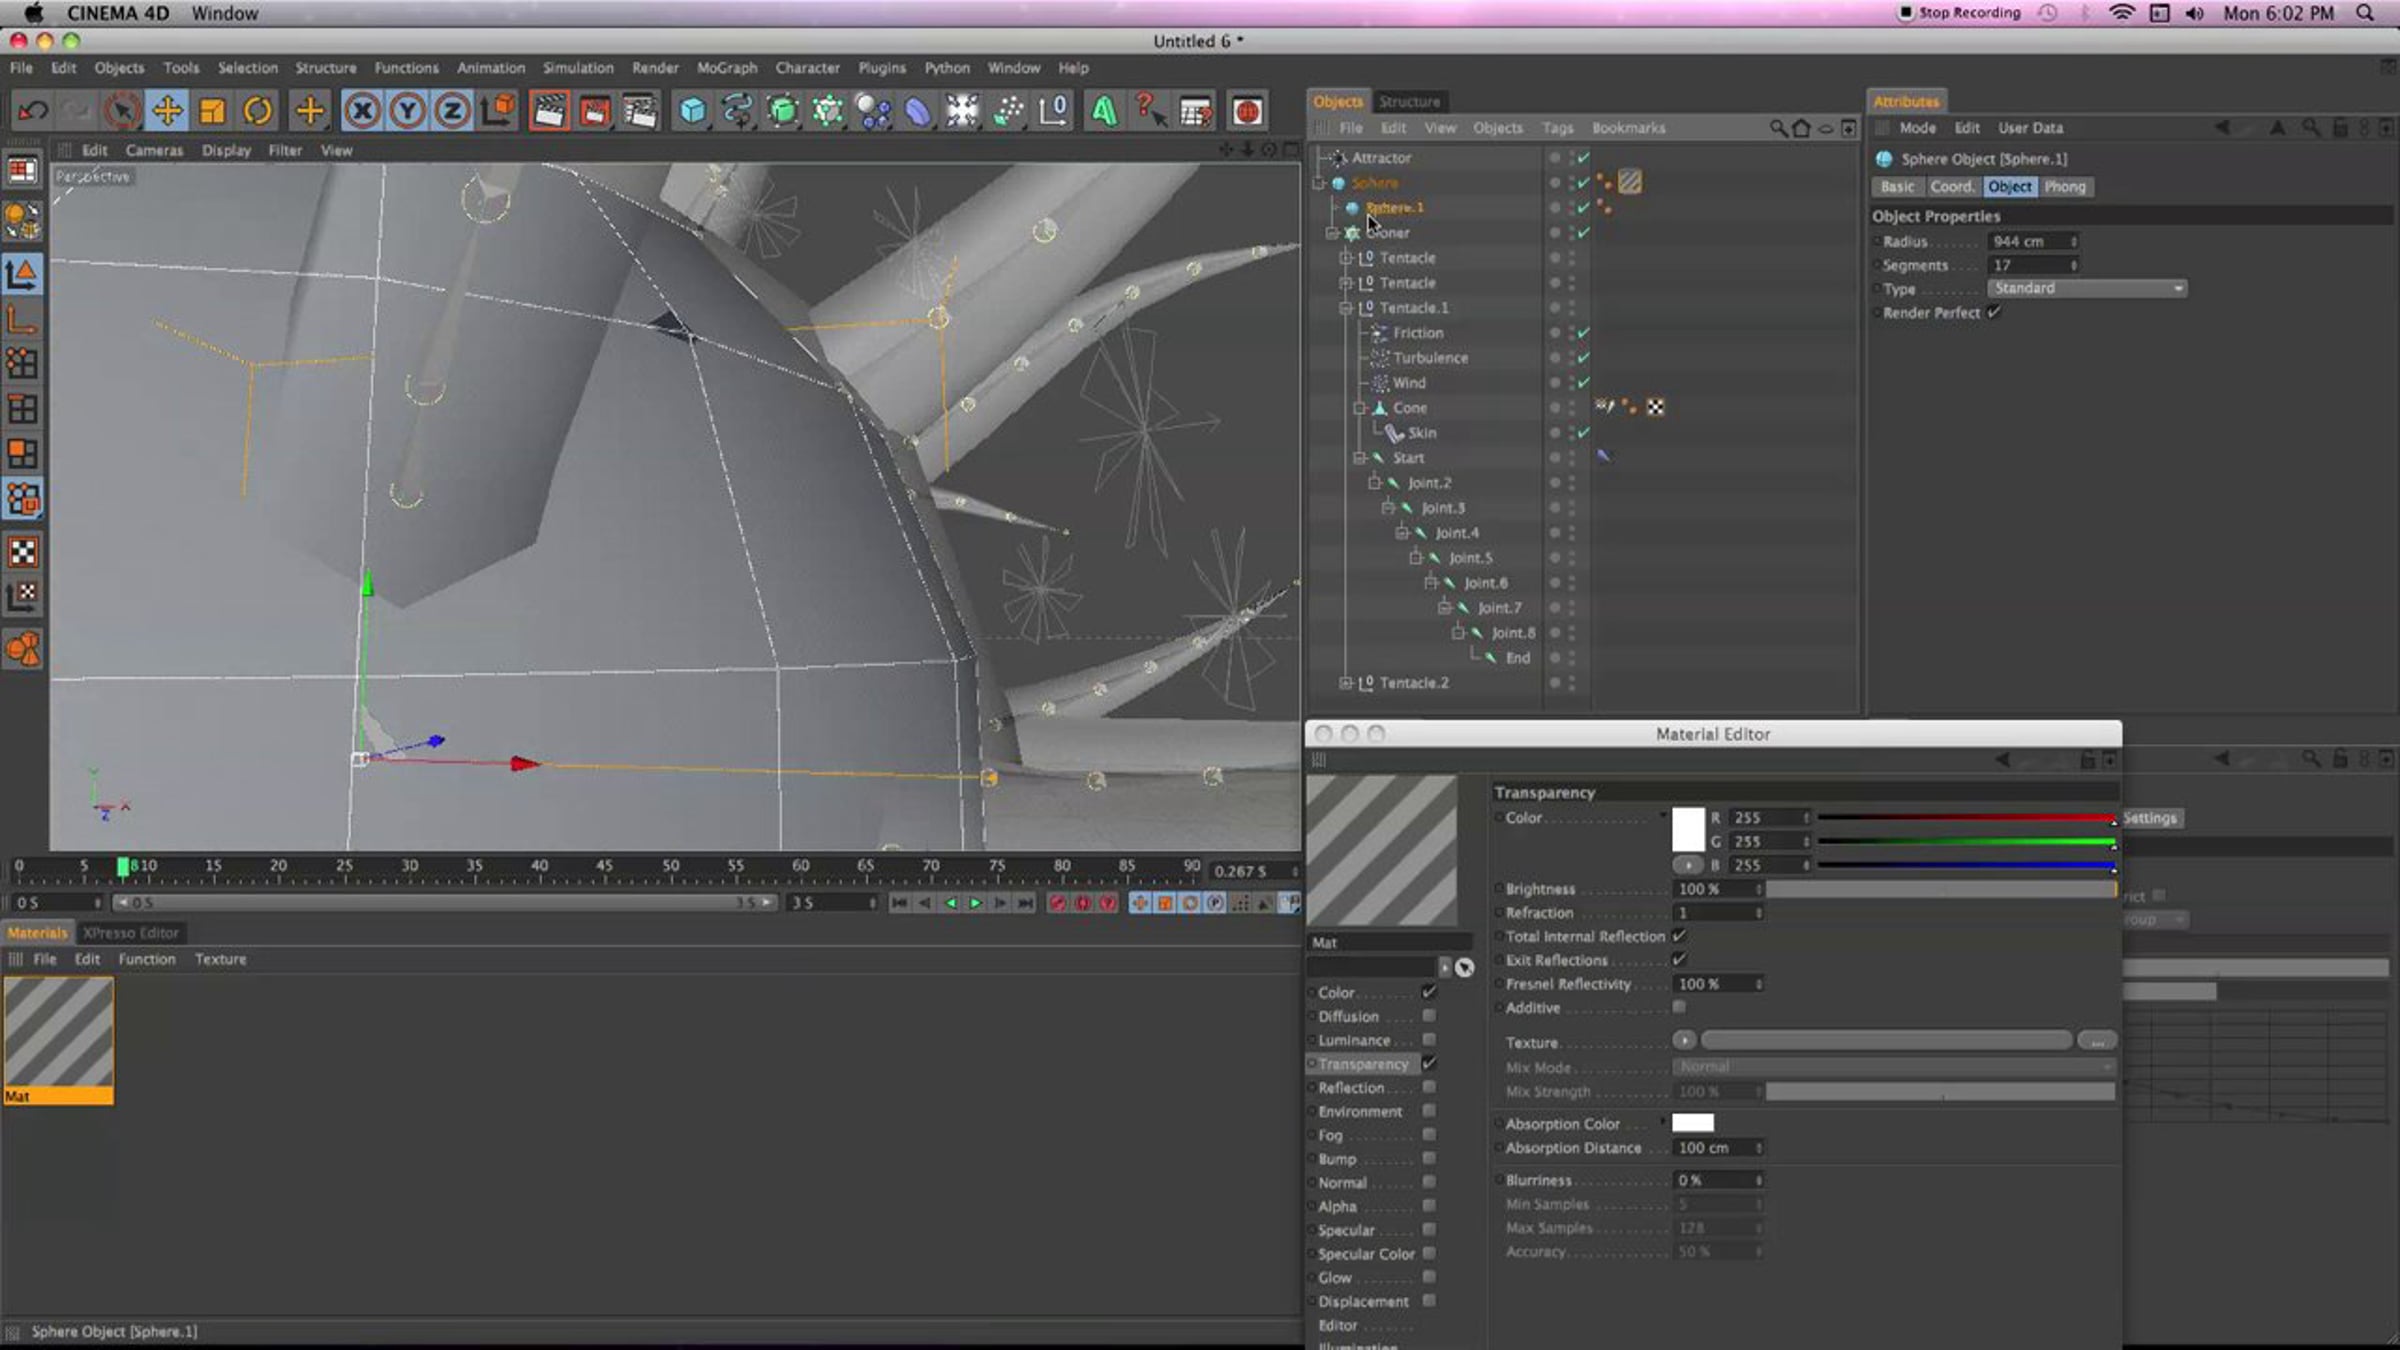Click the home icon in Objects manager
Screen dimensions: 2400x1350
(1801, 128)
